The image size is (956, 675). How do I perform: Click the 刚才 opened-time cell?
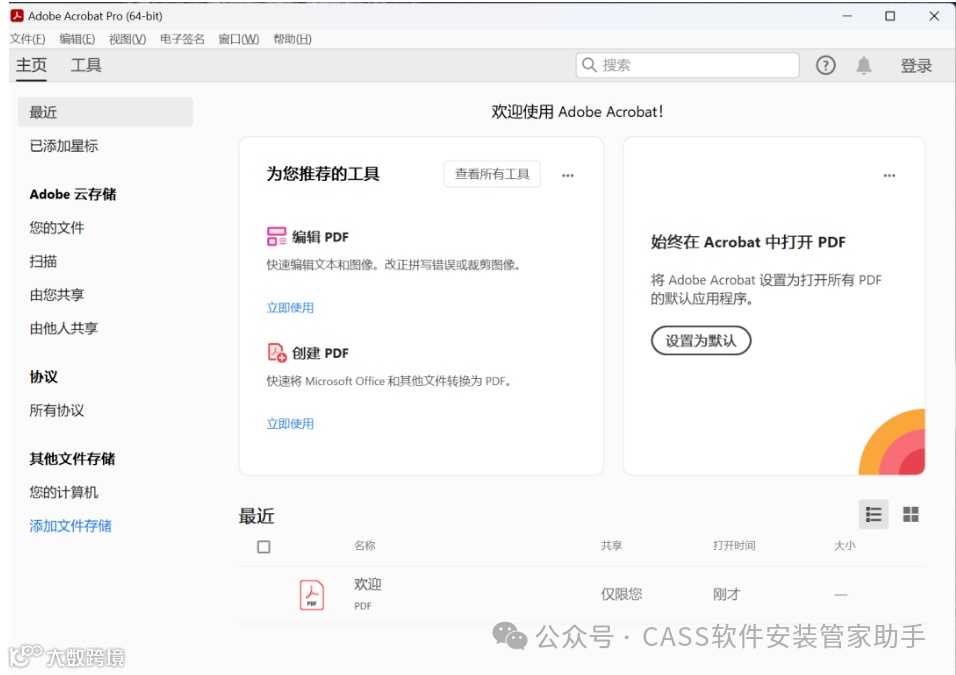click(726, 595)
